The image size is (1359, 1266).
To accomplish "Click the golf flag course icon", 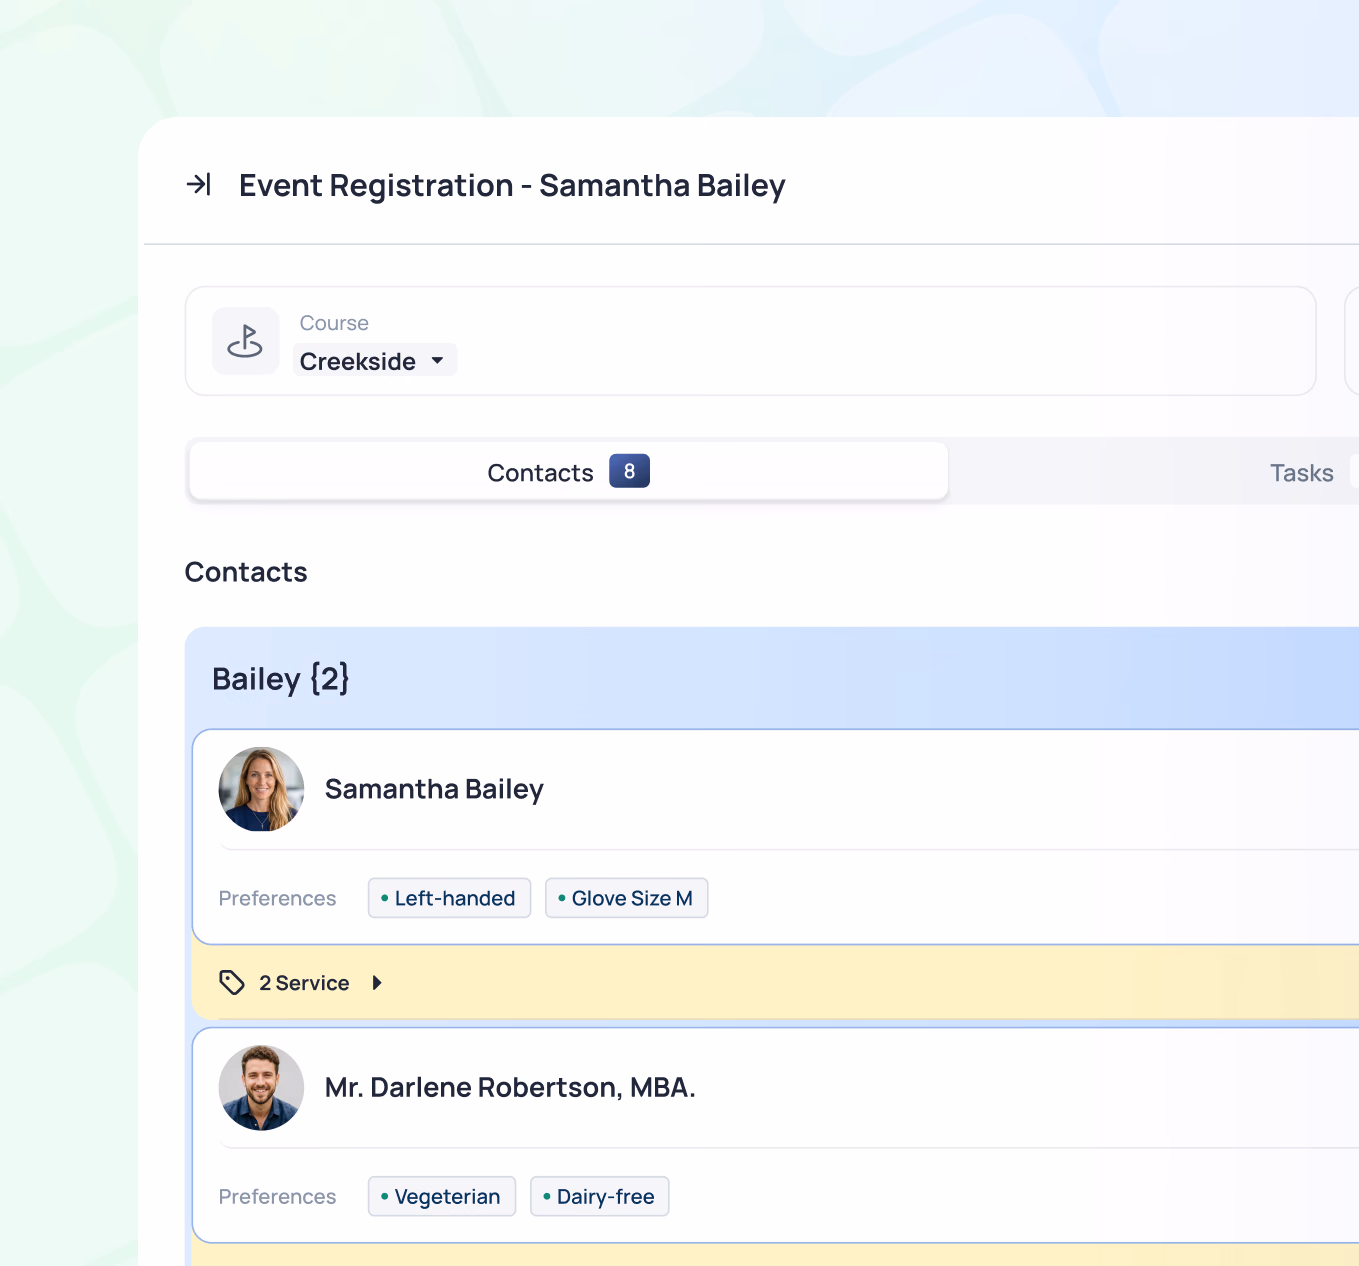I will [x=245, y=341].
